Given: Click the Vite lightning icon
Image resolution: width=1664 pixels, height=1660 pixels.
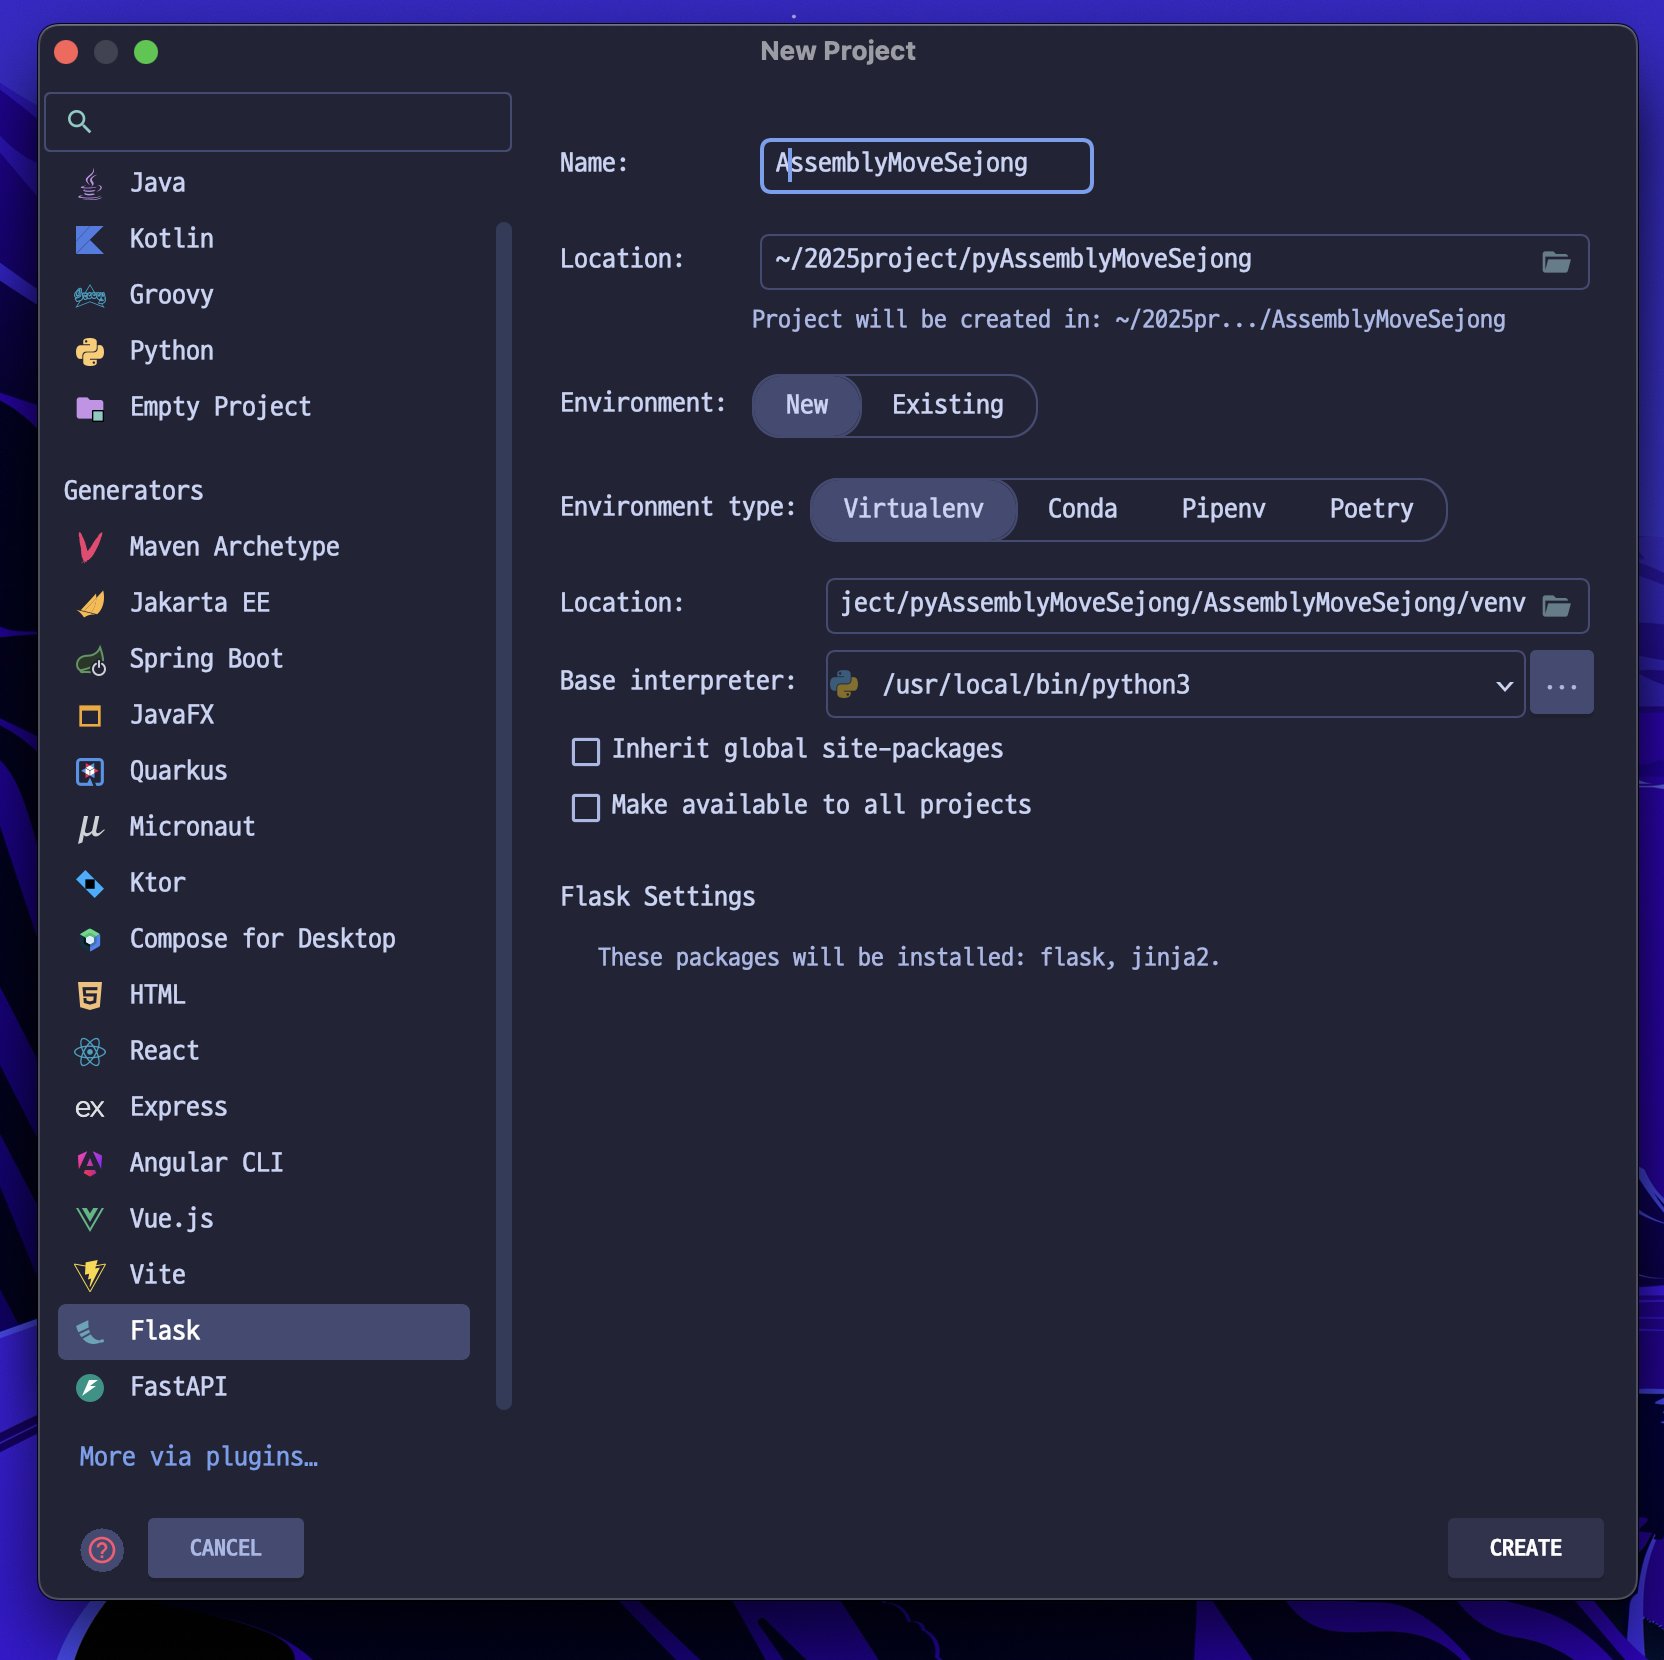Looking at the screenshot, I should (x=90, y=1275).
